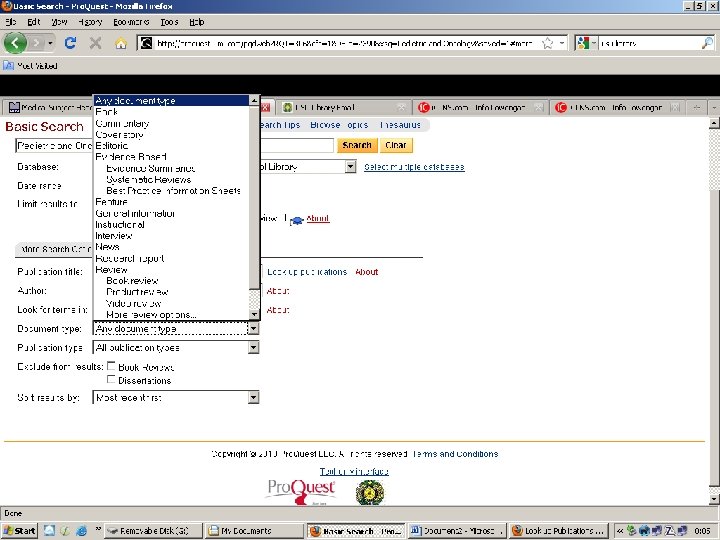
Task: Click the browser Back arrow button
Action: pos(15,43)
